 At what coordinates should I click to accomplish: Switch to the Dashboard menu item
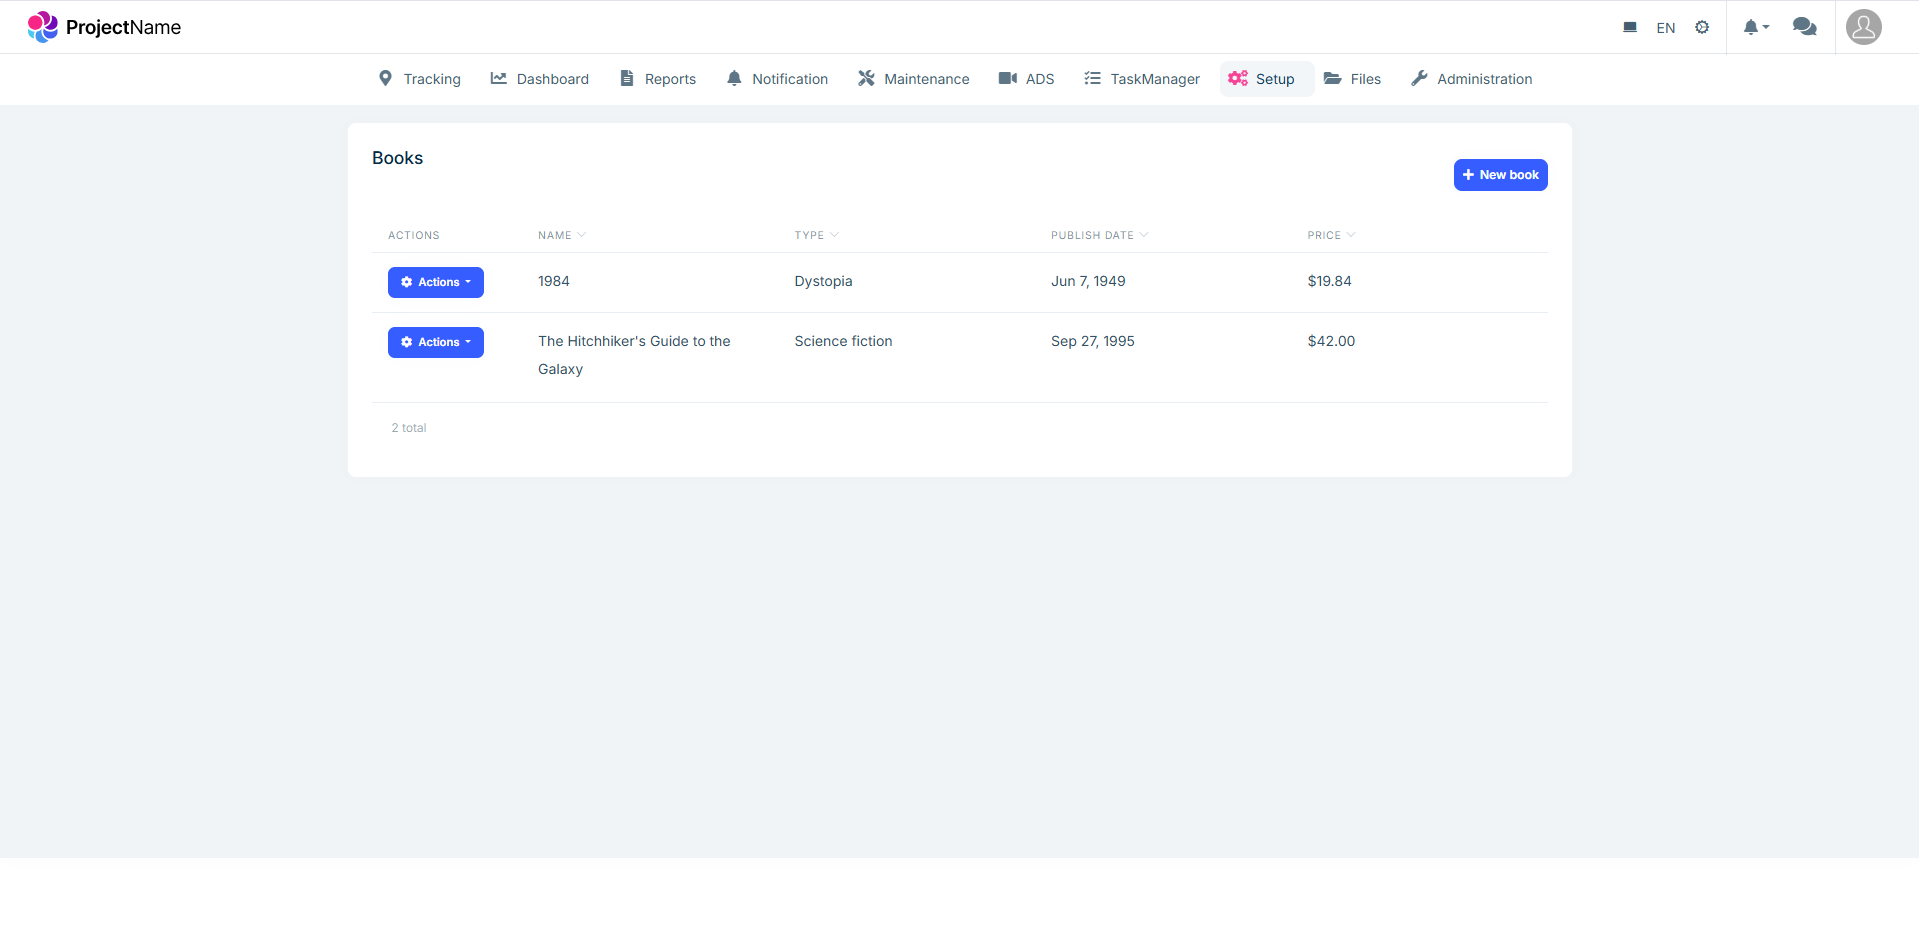click(x=539, y=79)
